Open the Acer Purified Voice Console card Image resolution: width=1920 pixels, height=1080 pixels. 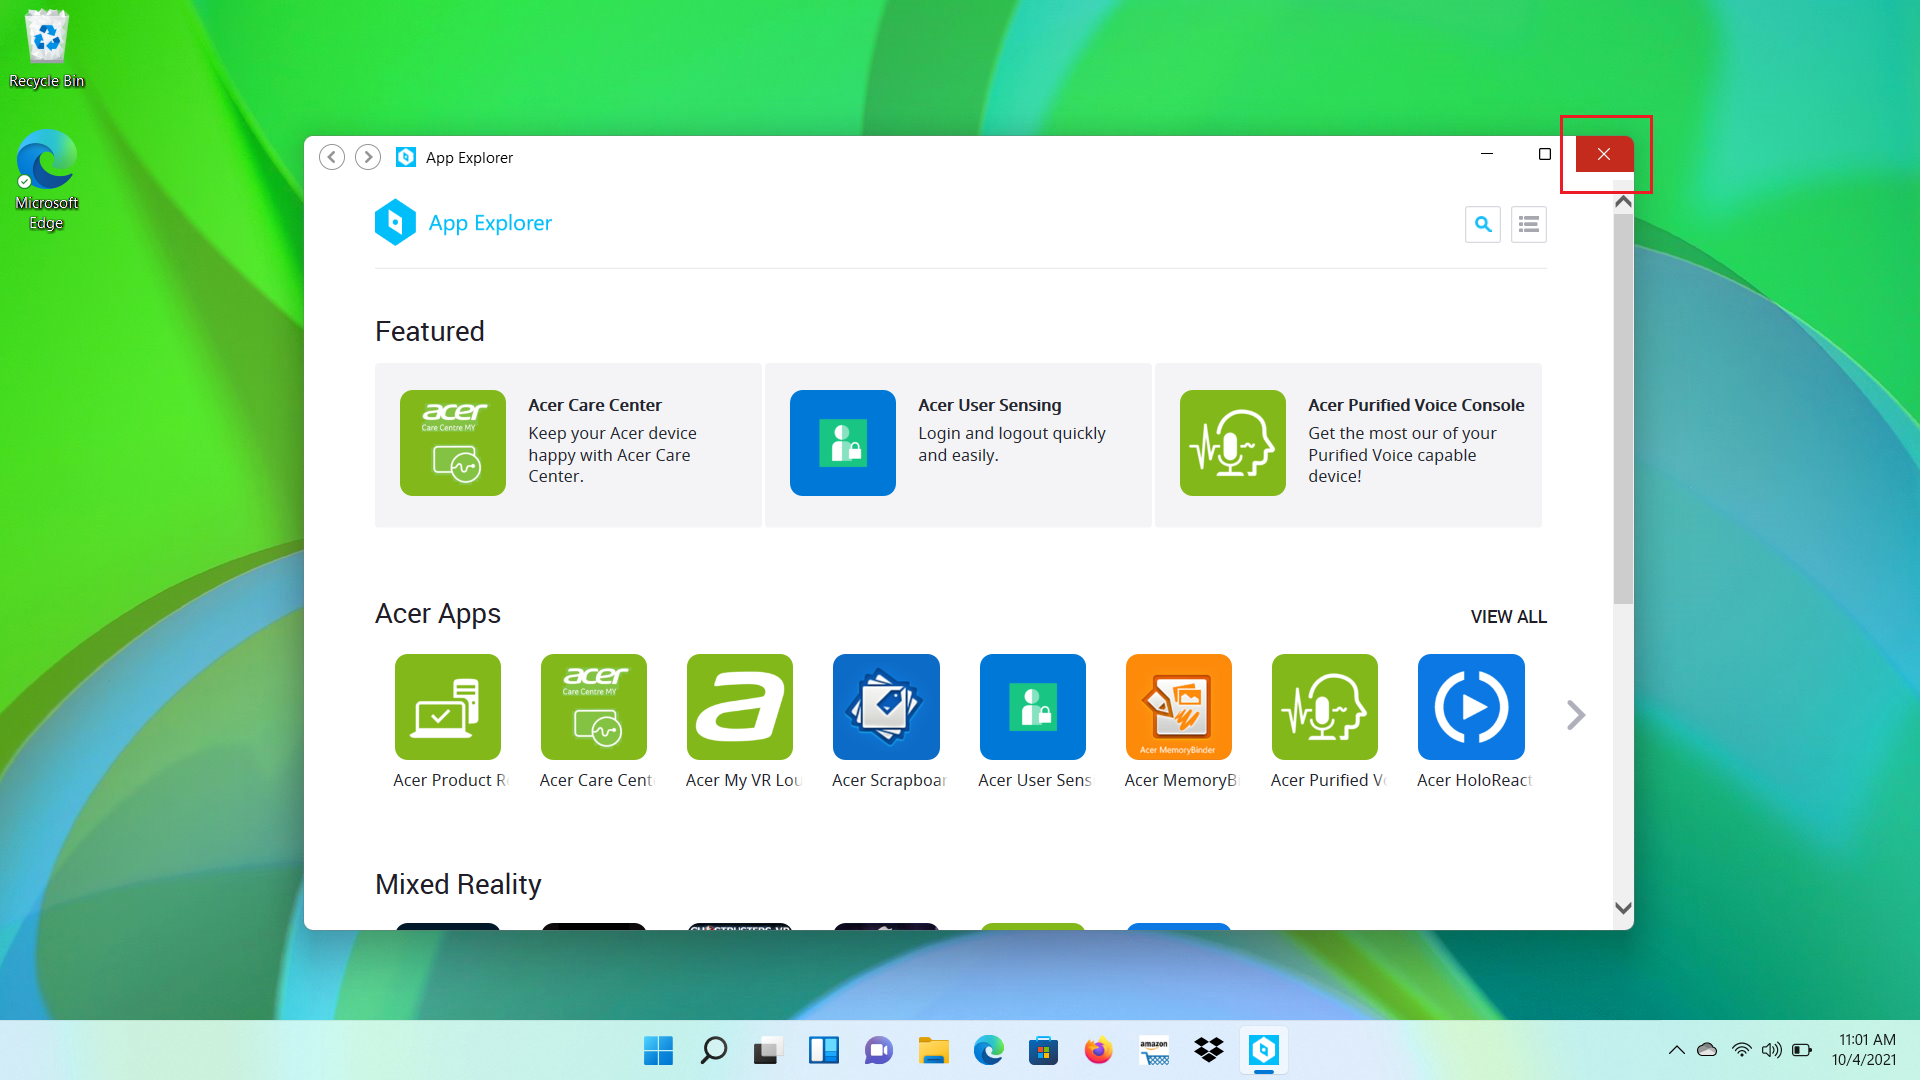click(x=1347, y=443)
